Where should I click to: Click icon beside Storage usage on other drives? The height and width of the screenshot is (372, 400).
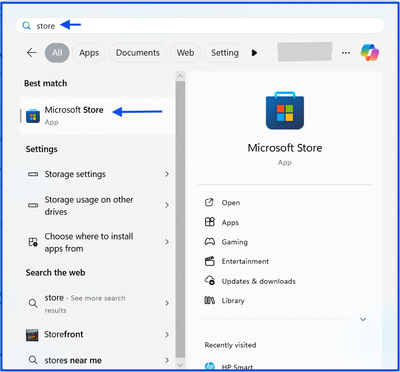click(x=33, y=205)
